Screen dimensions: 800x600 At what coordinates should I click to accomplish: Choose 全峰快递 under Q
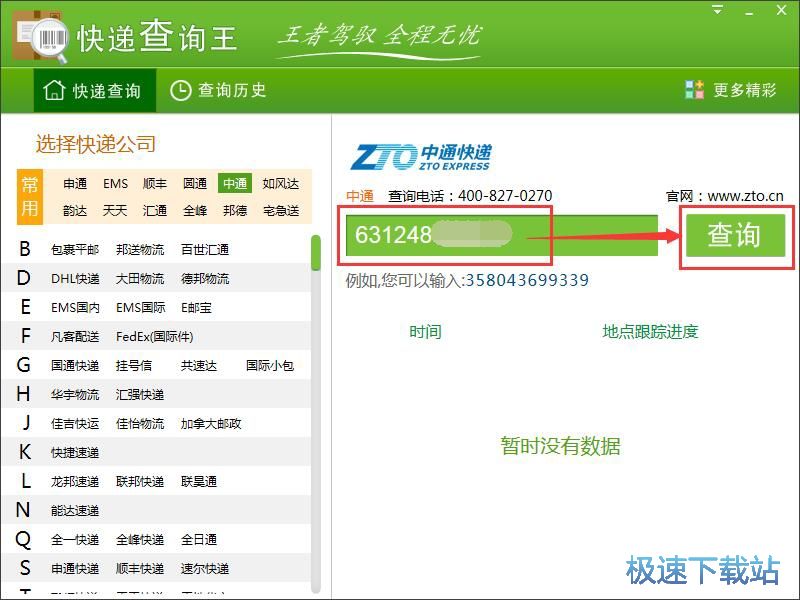[140, 540]
